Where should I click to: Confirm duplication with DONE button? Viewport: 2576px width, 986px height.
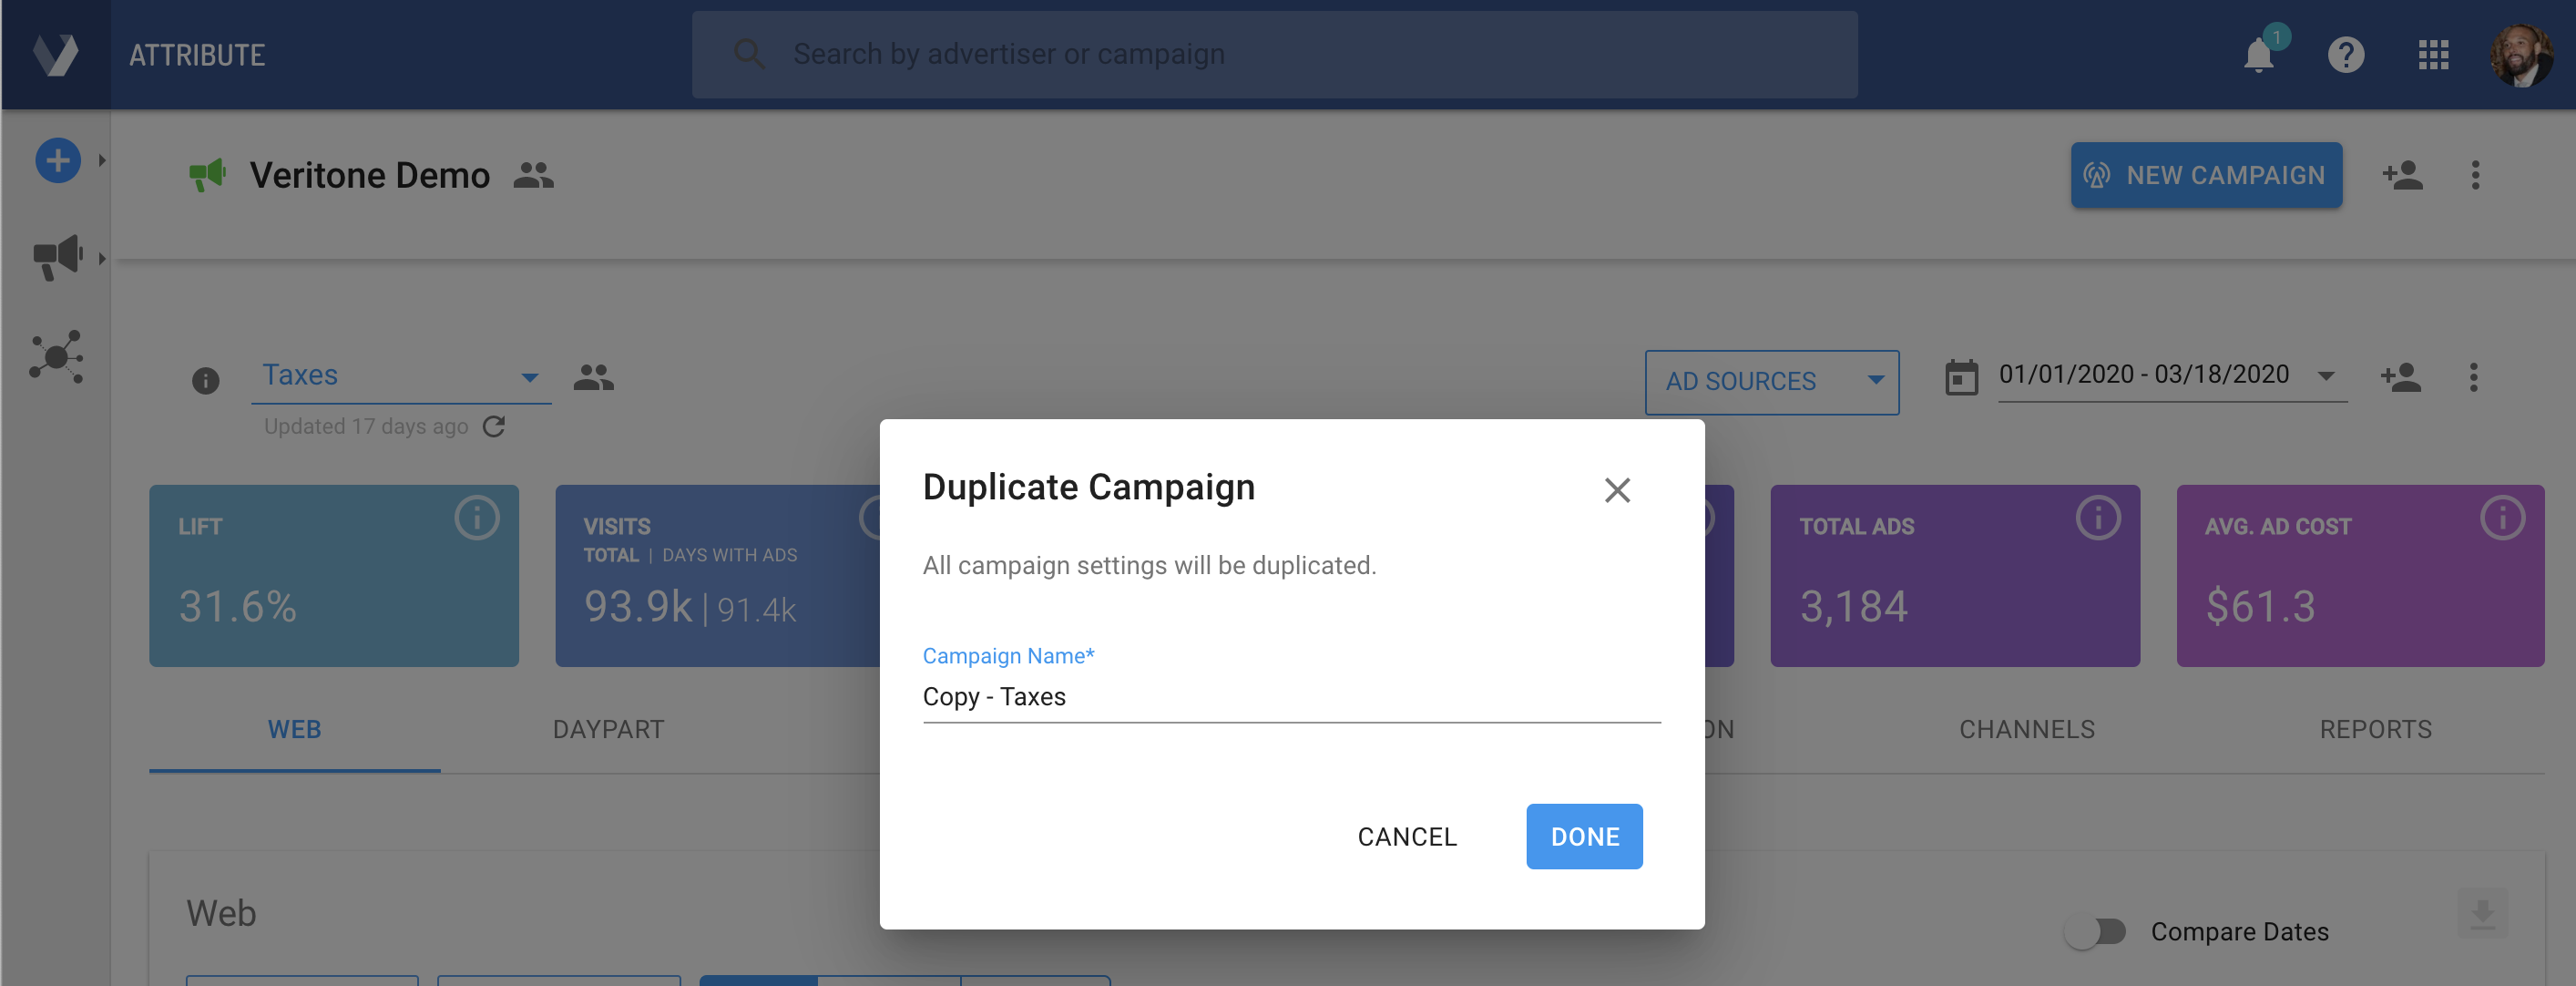(x=1584, y=836)
